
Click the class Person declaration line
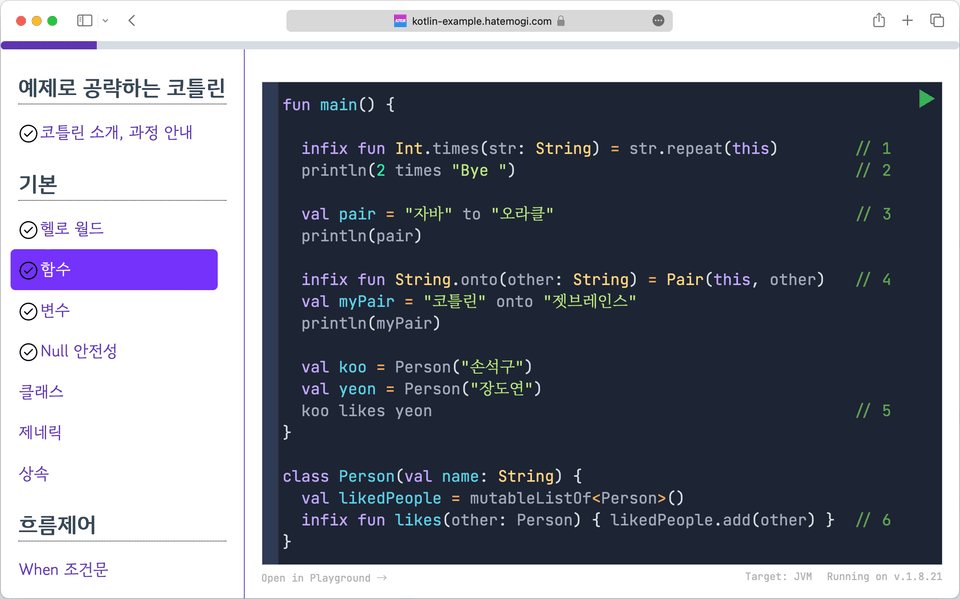coord(432,476)
